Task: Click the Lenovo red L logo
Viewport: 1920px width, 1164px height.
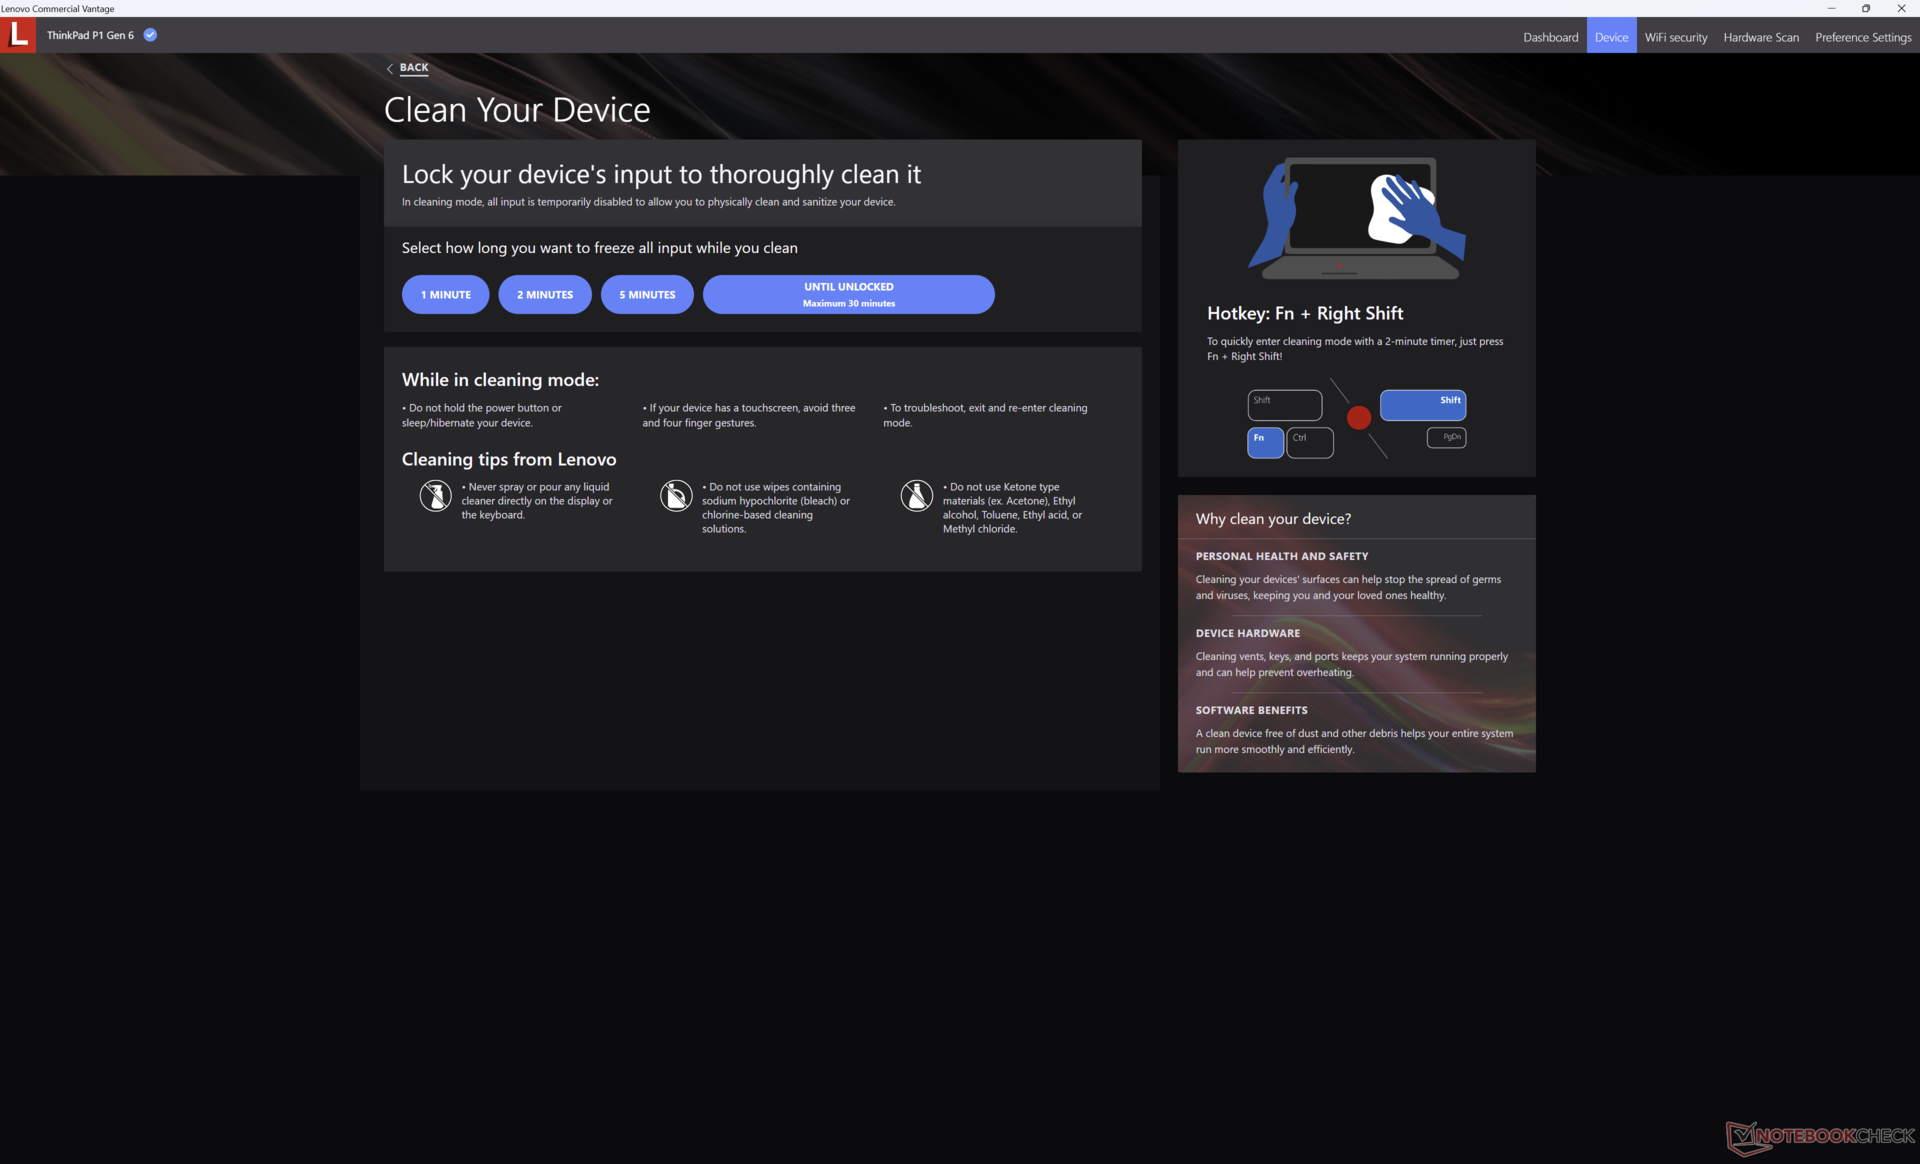Action: click(18, 35)
